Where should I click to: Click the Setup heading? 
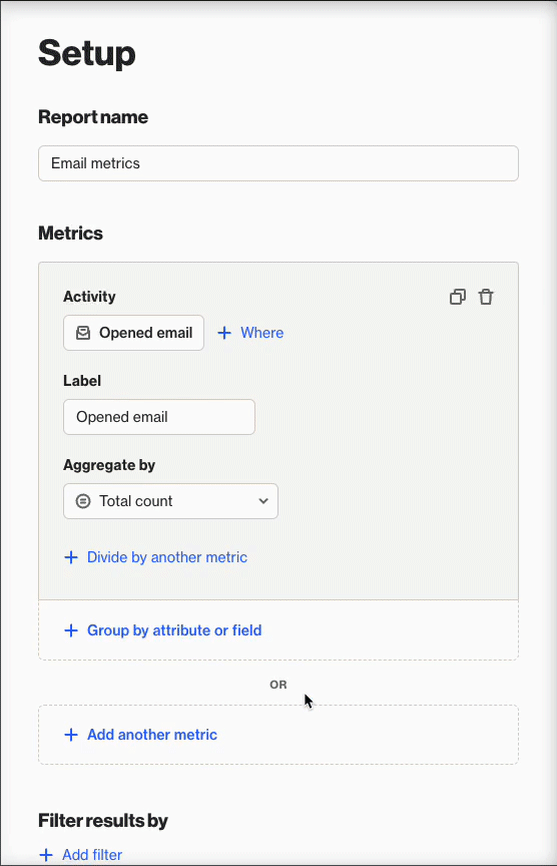click(x=87, y=53)
